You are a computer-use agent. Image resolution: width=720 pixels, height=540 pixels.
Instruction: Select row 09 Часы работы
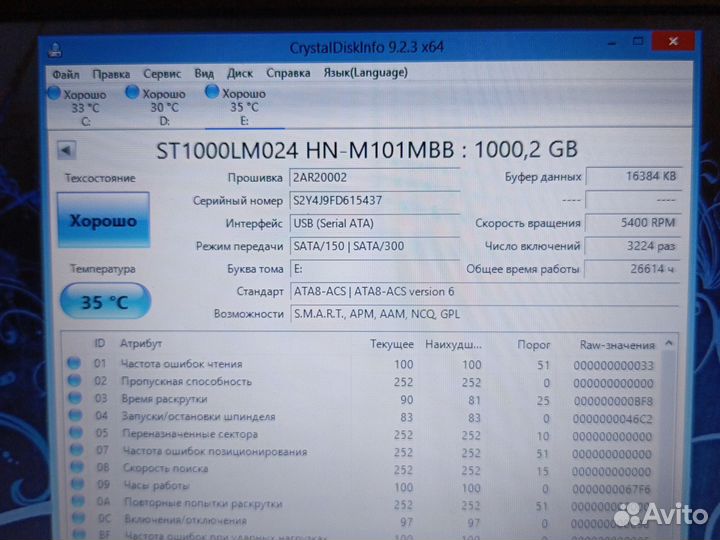click(363, 487)
